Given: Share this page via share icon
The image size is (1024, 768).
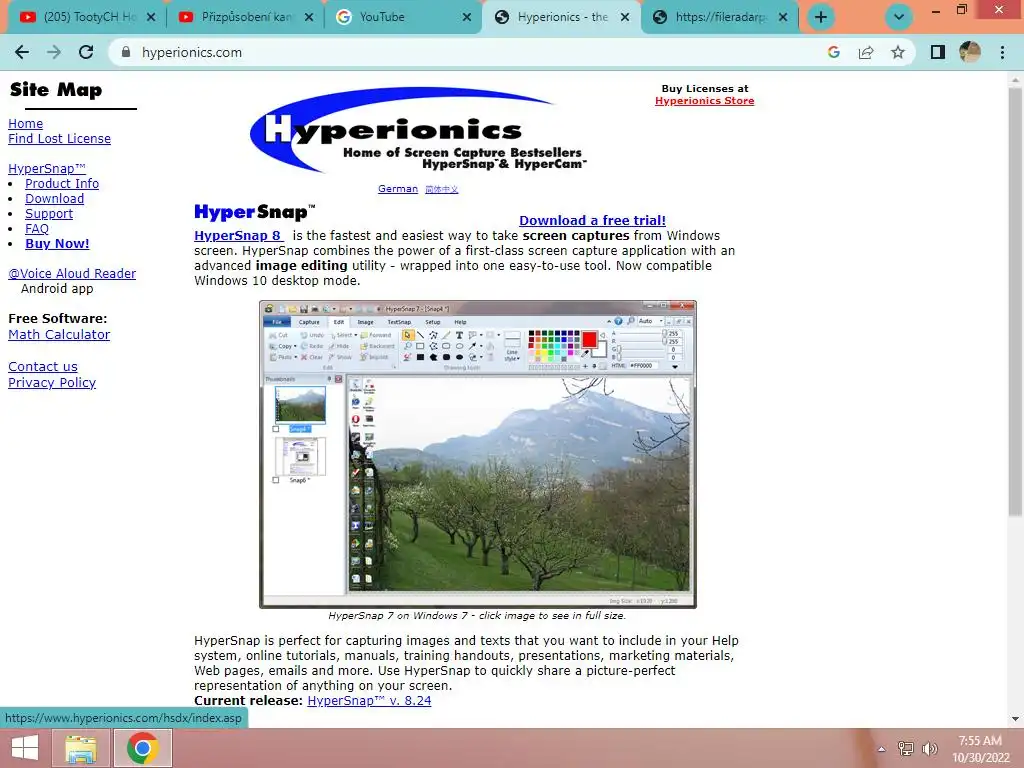Looking at the screenshot, I should point(866,52).
